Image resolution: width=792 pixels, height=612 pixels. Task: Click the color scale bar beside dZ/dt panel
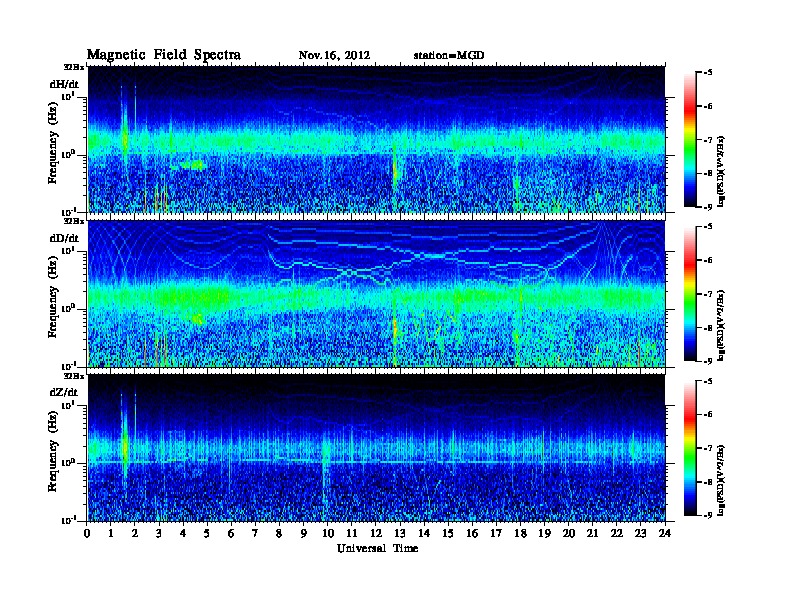pyautogui.click(x=690, y=448)
